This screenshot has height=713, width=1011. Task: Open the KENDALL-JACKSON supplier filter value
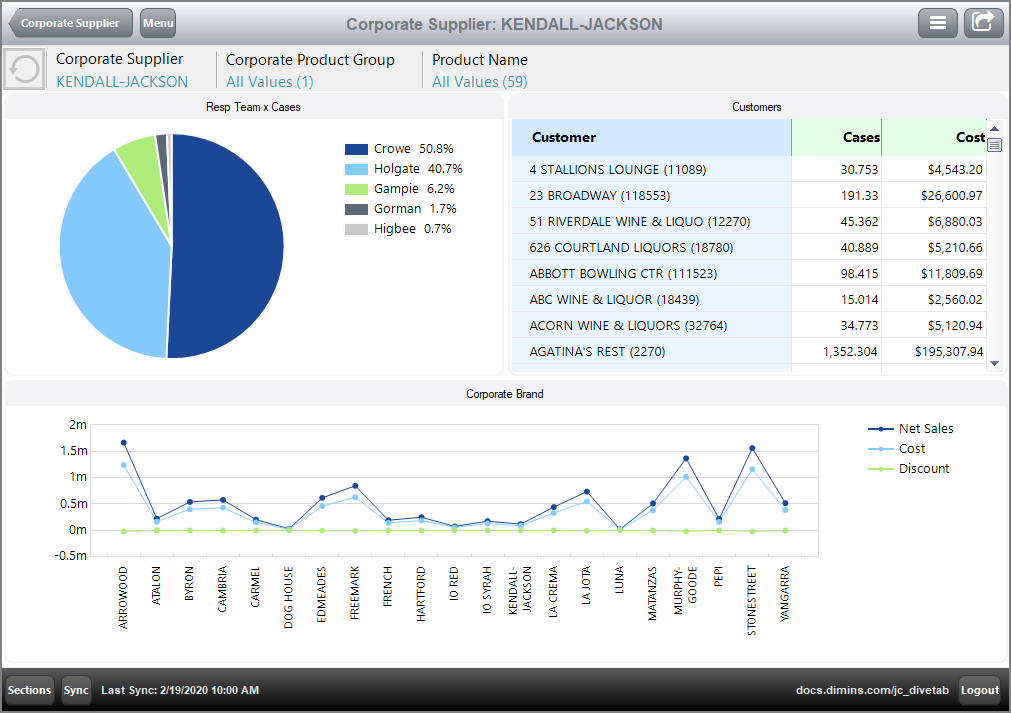click(121, 82)
